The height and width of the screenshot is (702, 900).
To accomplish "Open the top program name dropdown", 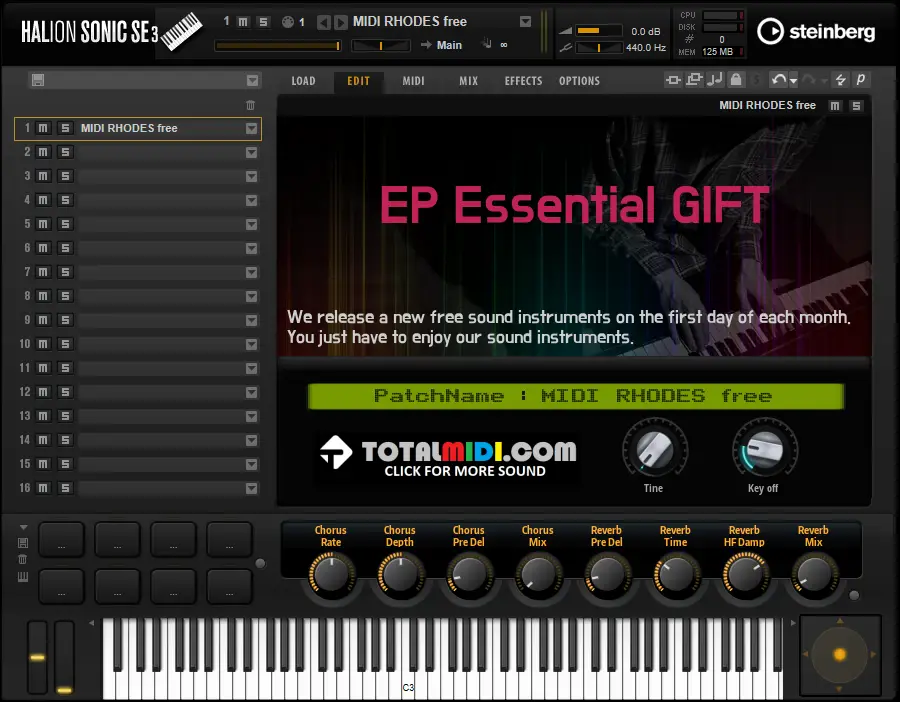I will click(525, 22).
